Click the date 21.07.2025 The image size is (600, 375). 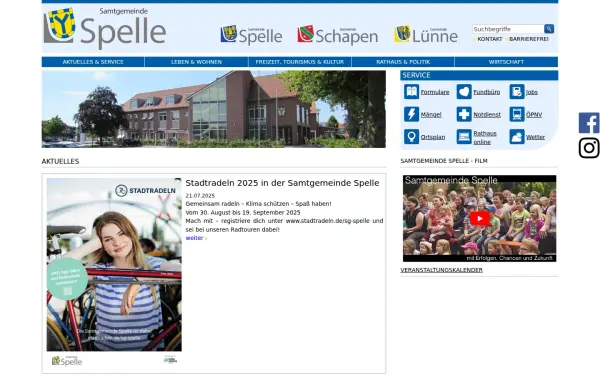(200, 196)
